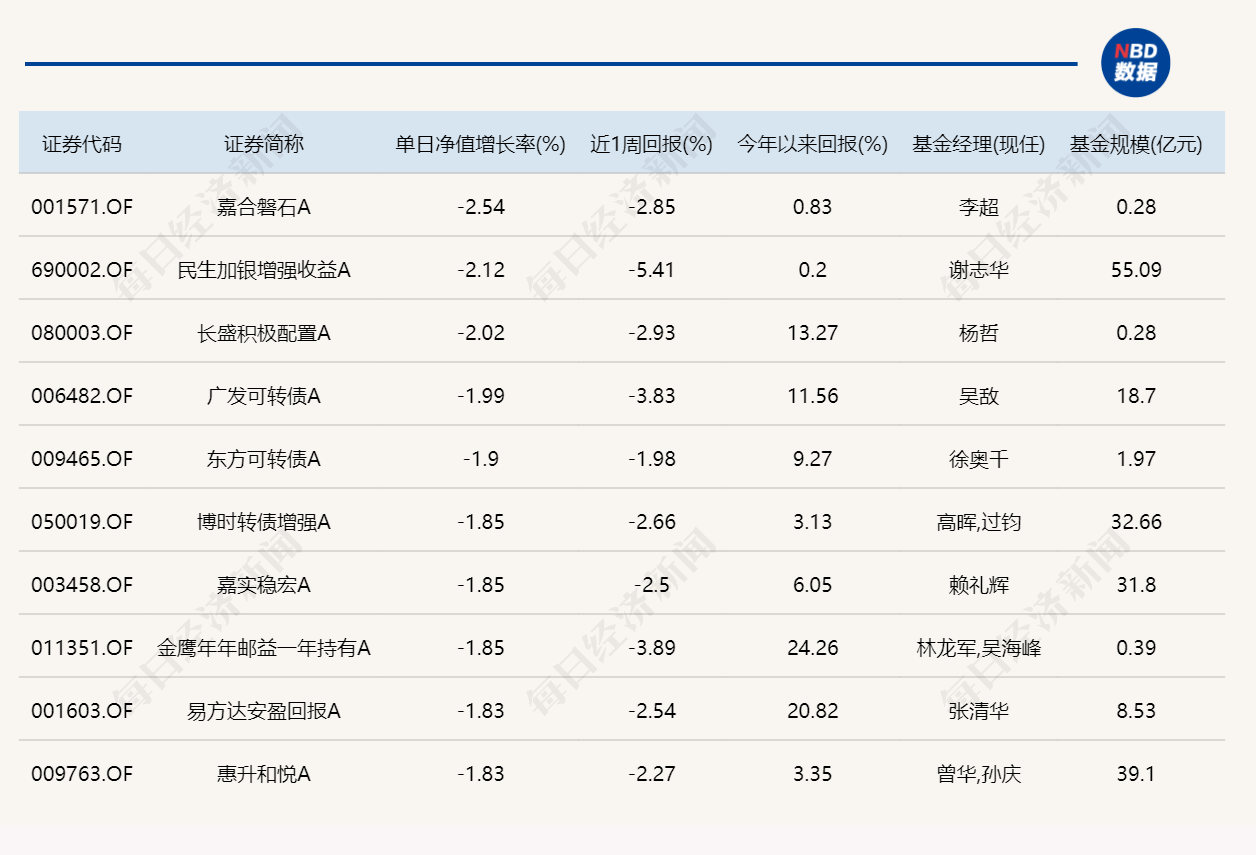Click fund name 民生加银增强收益A

point(264,270)
